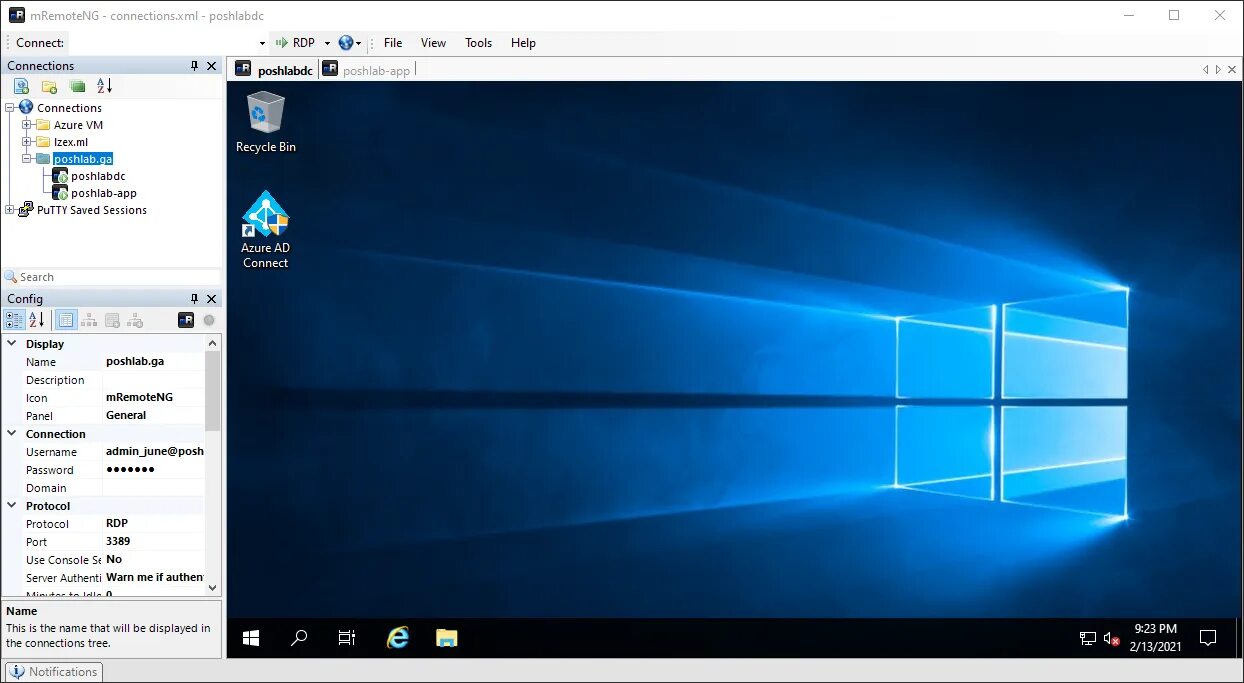Viewport: 1244px width, 683px height.
Task: Click the muted volume icon in remote tray
Action: (1111, 638)
